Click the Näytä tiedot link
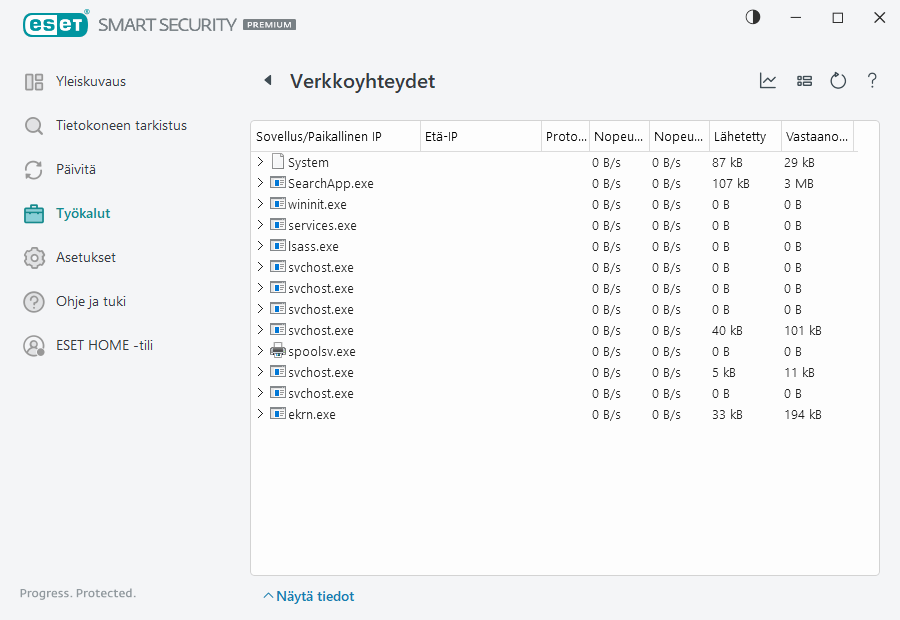 pyautogui.click(x=308, y=597)
